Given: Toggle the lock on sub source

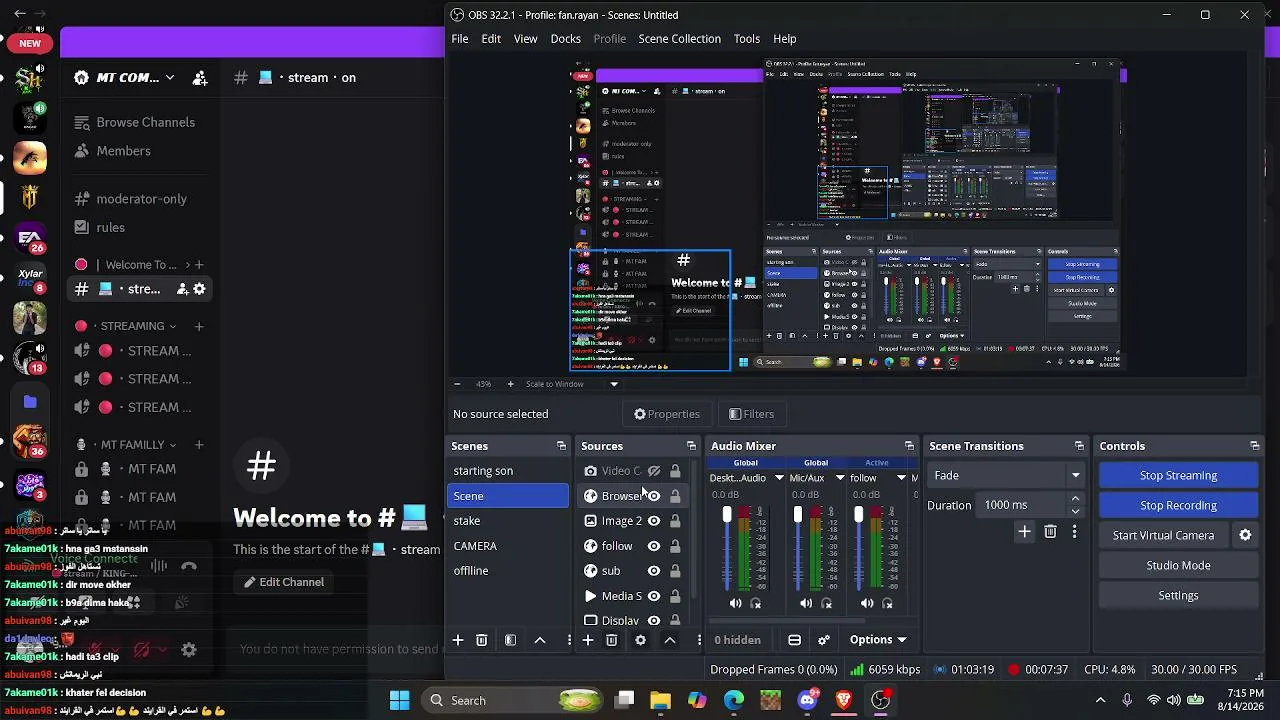Looking at the screenshot, I should [x=675, y=571].
